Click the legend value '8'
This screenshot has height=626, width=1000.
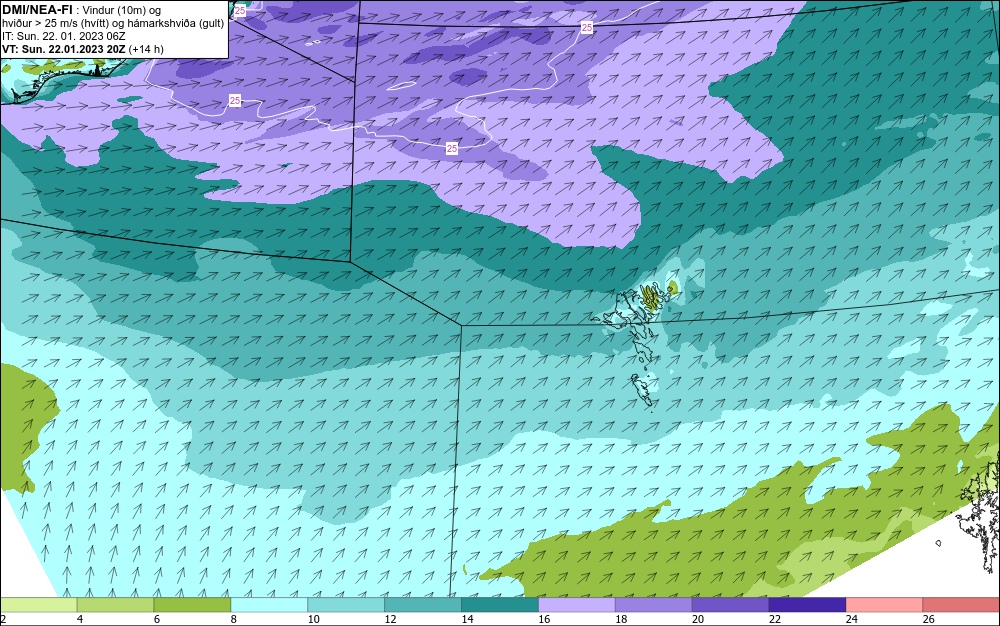pos(234,619)
